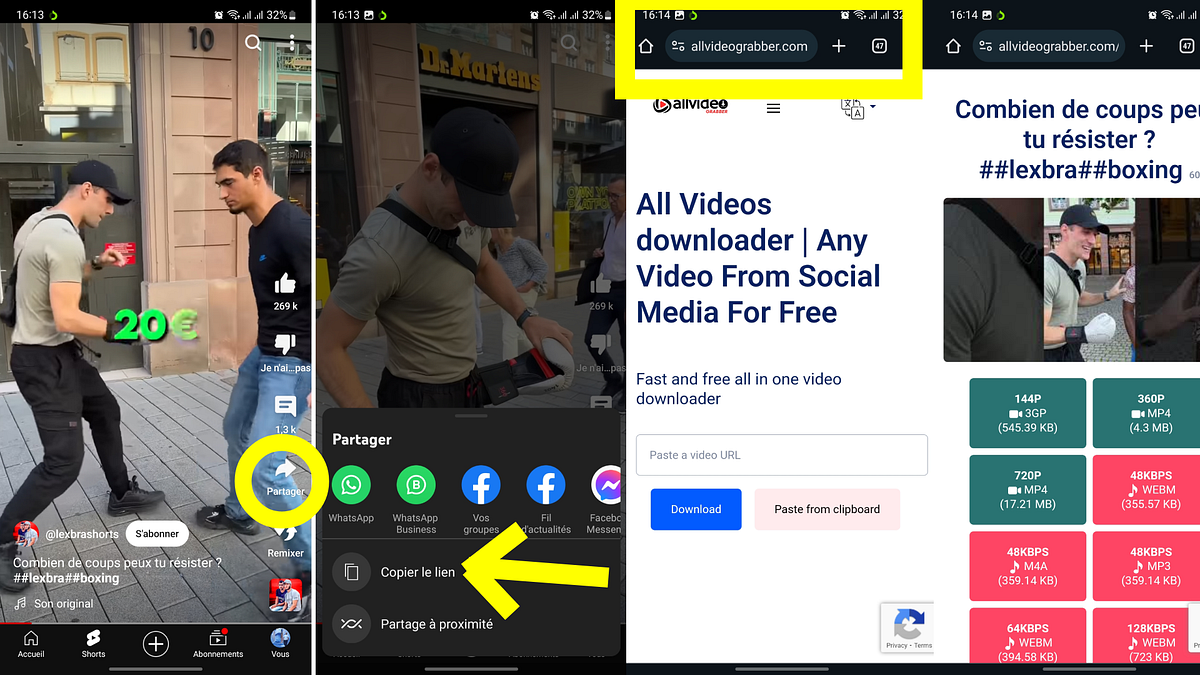Open Facebook Messenger from the share sheet
Screen dimensions: 1200x675
(x=608, y=486)
